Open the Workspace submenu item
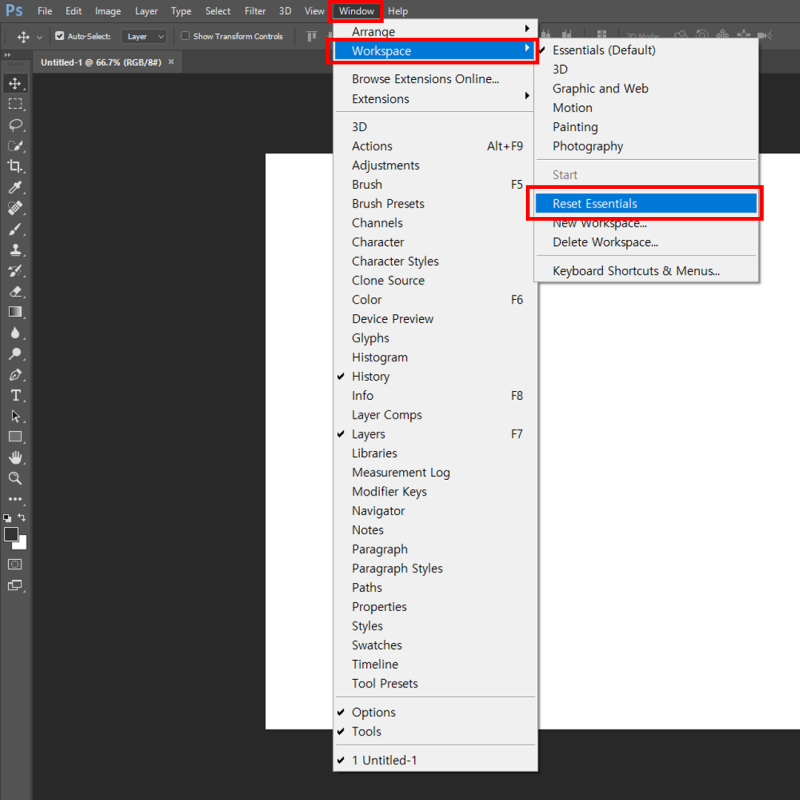The image size is (800, 800). coord(435,51)
